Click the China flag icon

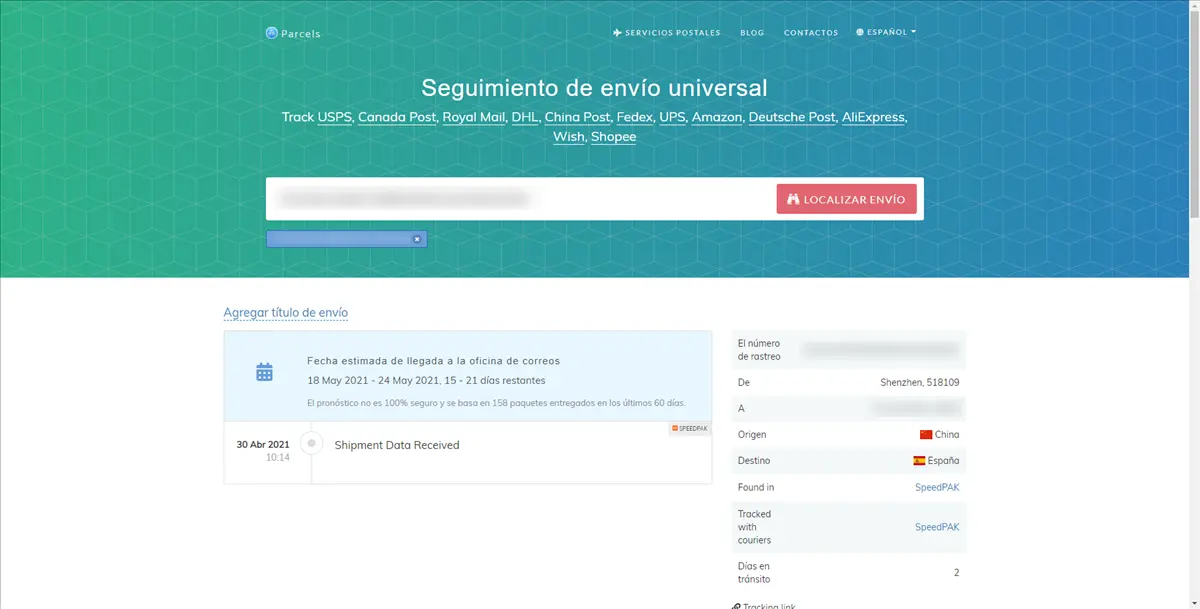click(926, 435)
